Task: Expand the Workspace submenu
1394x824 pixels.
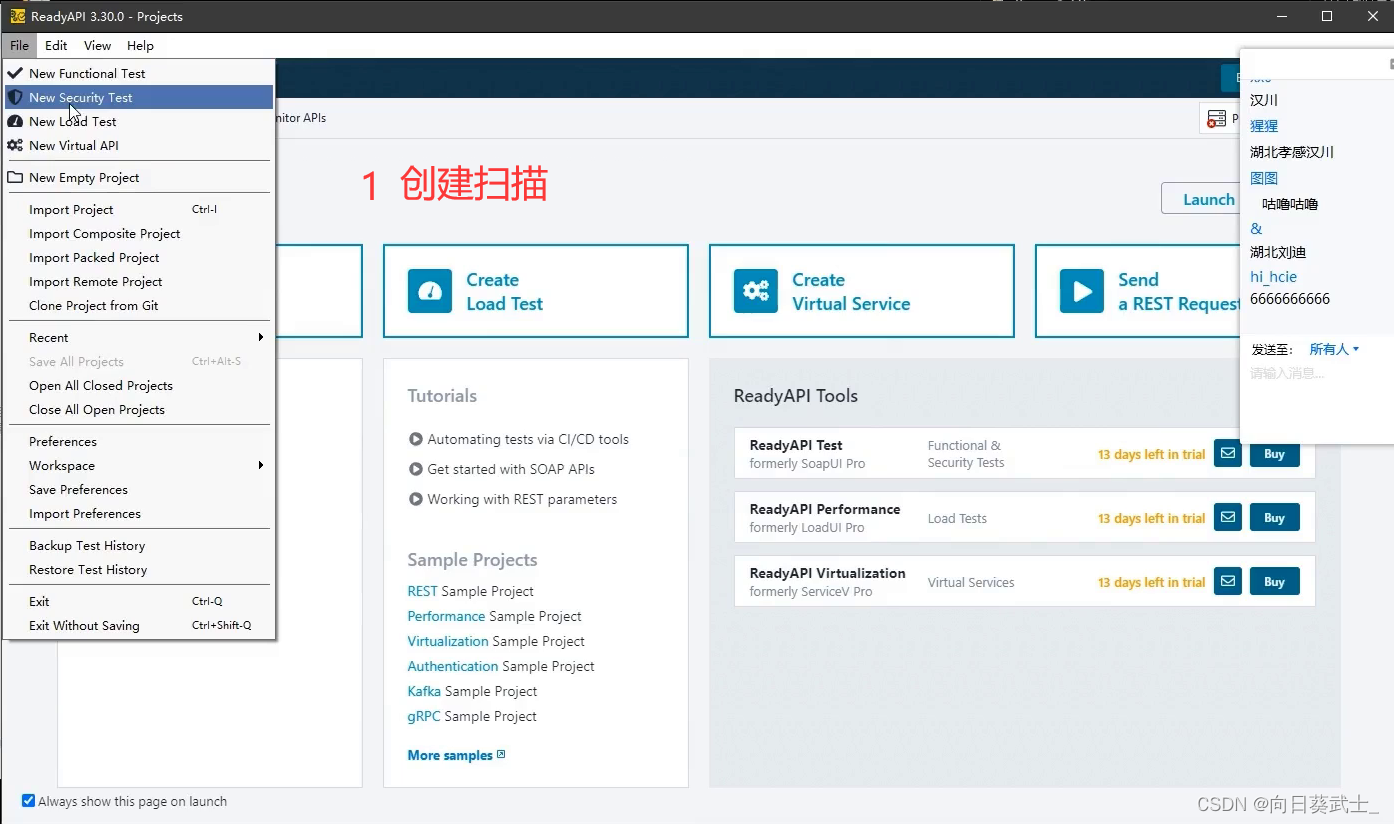Action: [138, 465]
